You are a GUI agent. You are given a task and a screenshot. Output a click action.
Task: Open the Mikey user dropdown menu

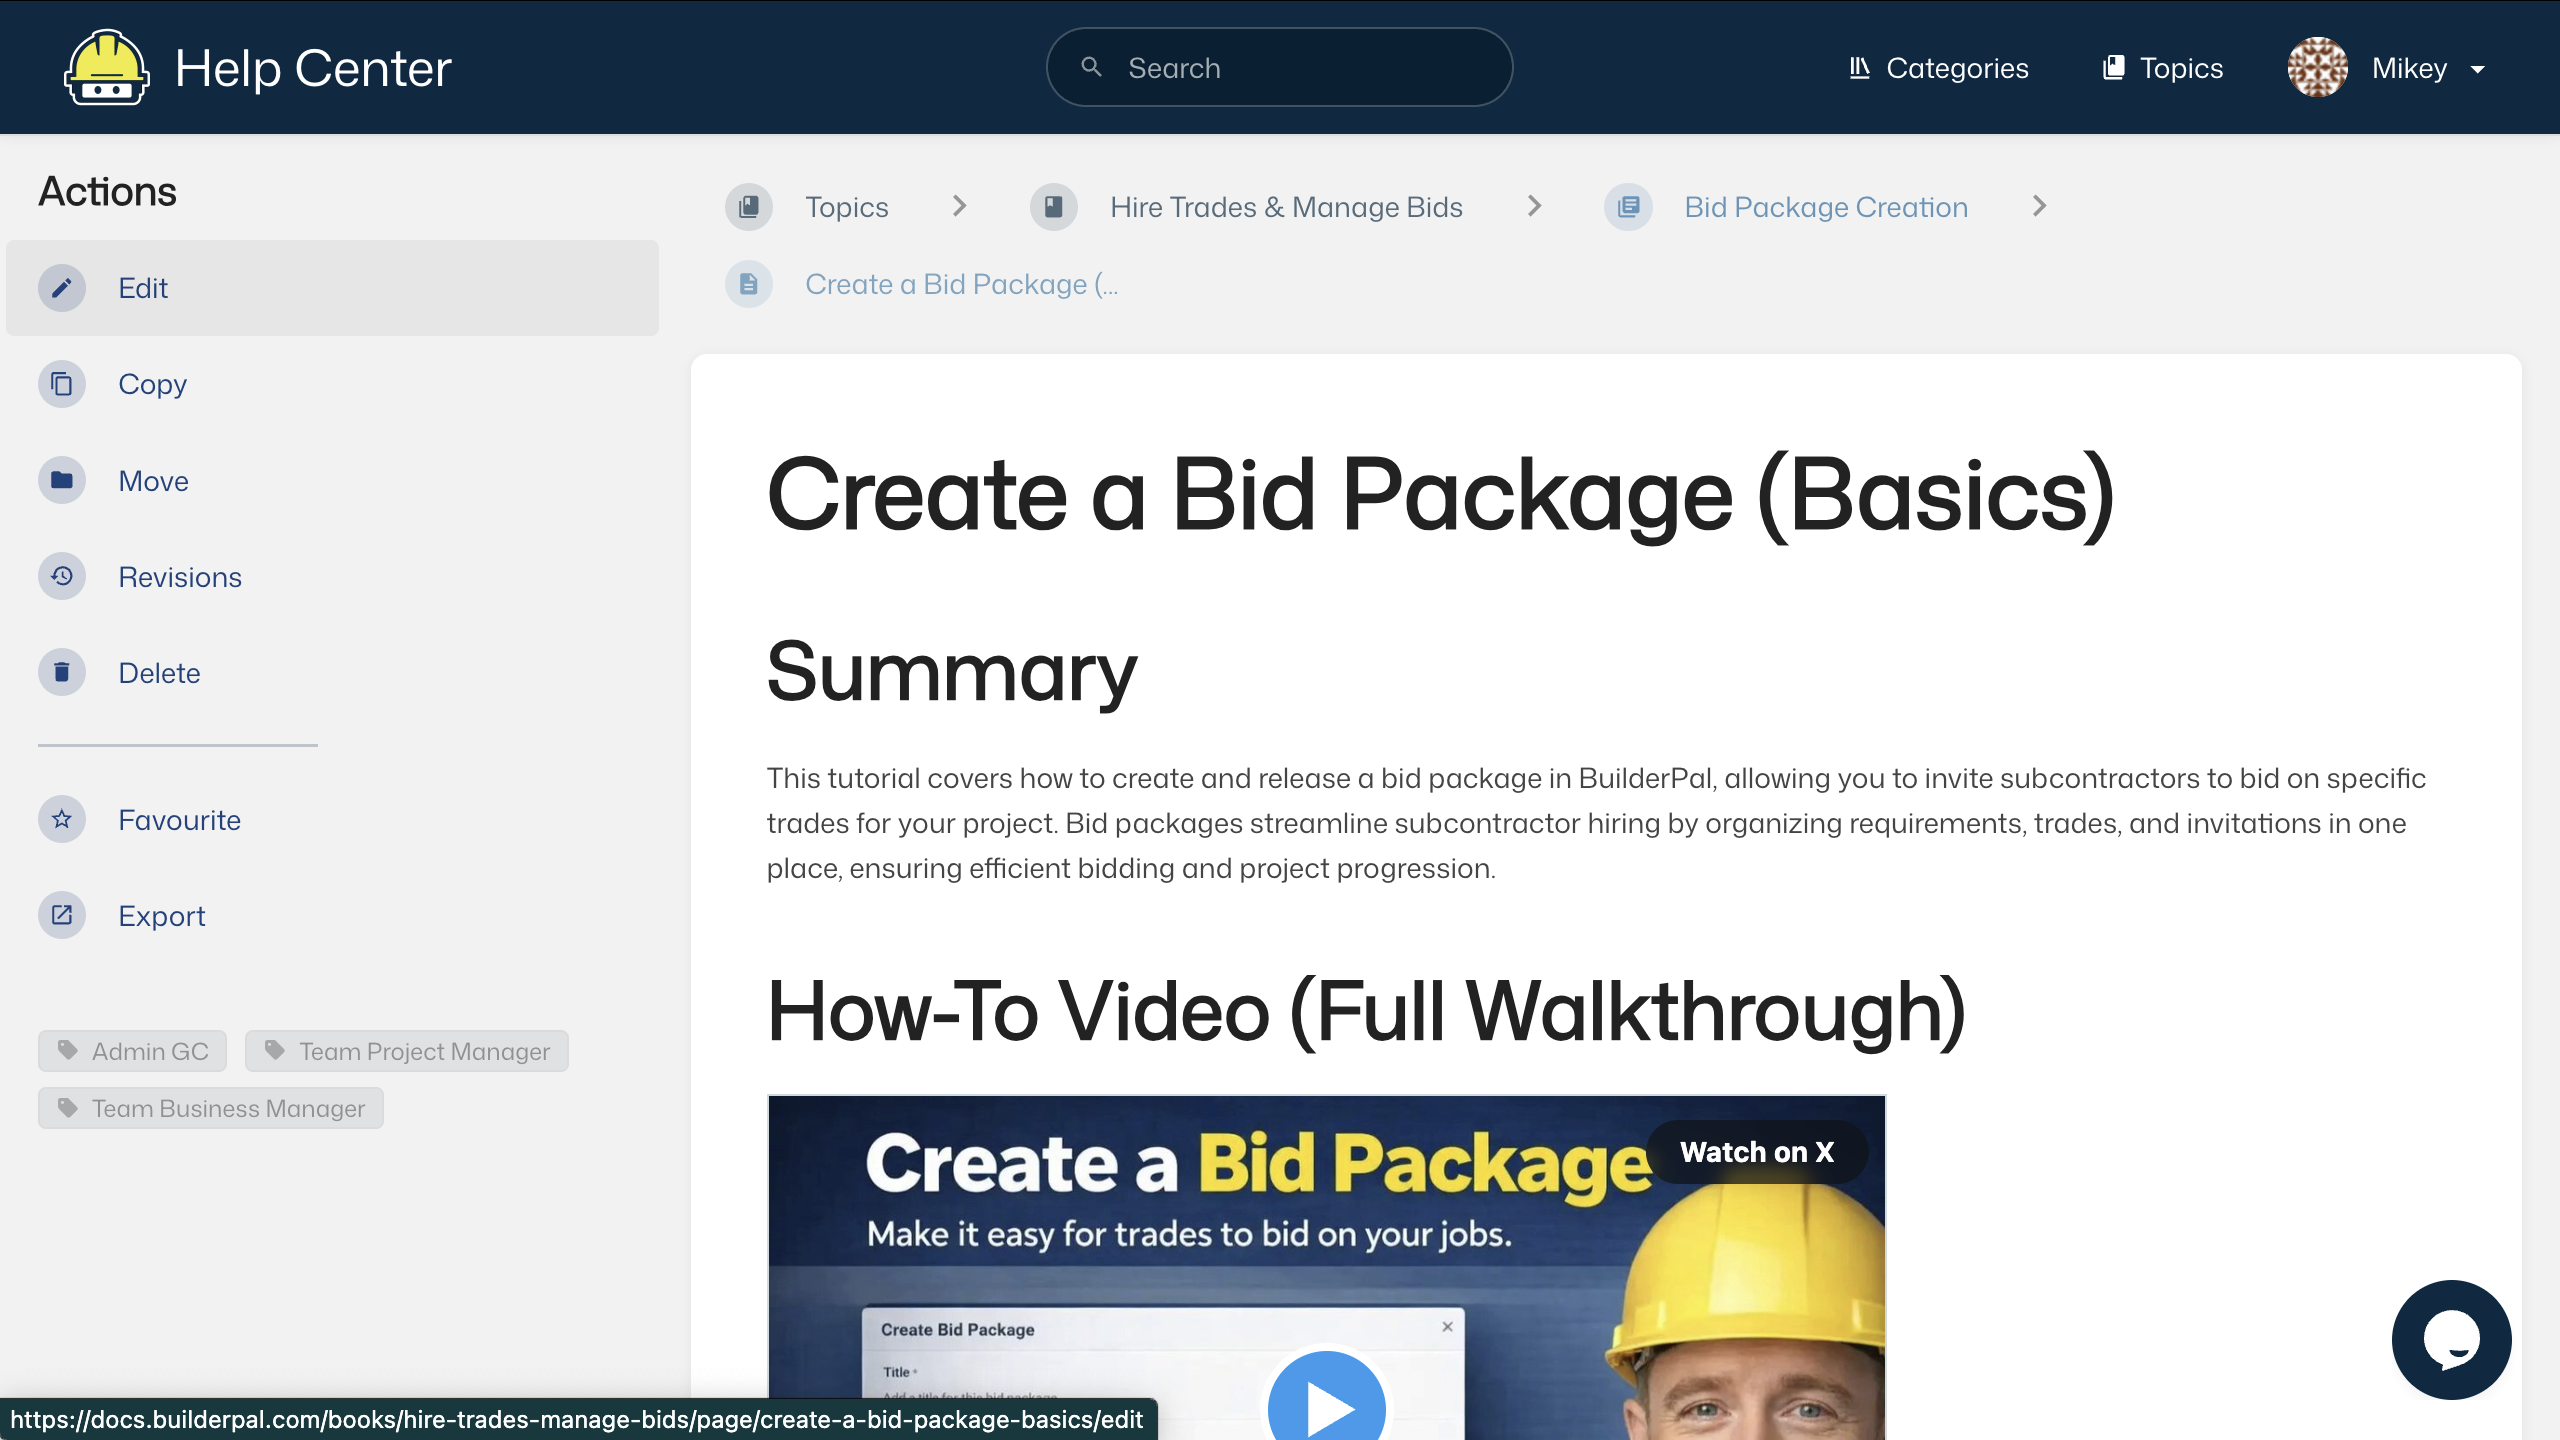(2476, 69)
